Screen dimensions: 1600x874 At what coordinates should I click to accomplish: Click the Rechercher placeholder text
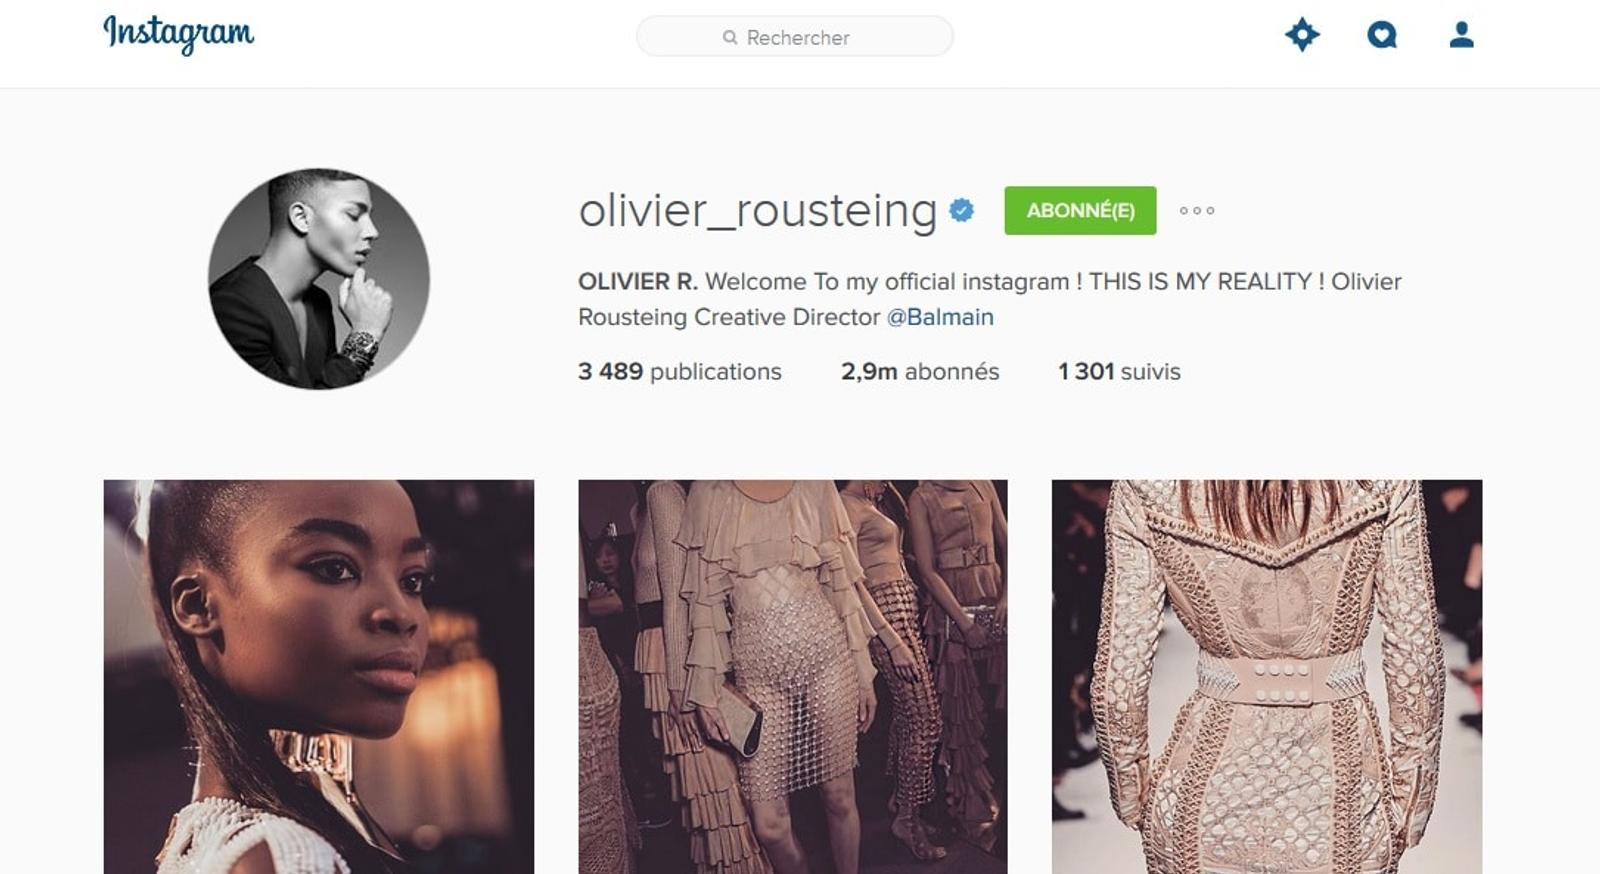point(798,37)
